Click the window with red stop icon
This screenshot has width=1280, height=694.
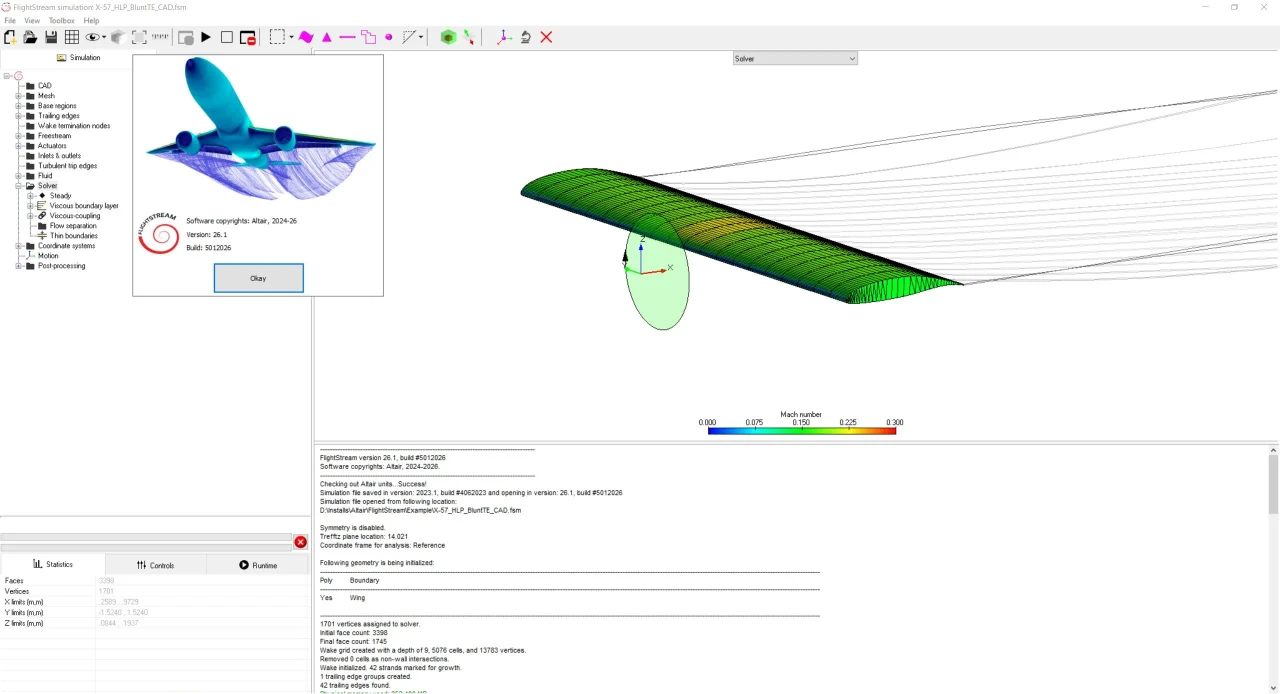pyautogui.click(x=248, y=37)
